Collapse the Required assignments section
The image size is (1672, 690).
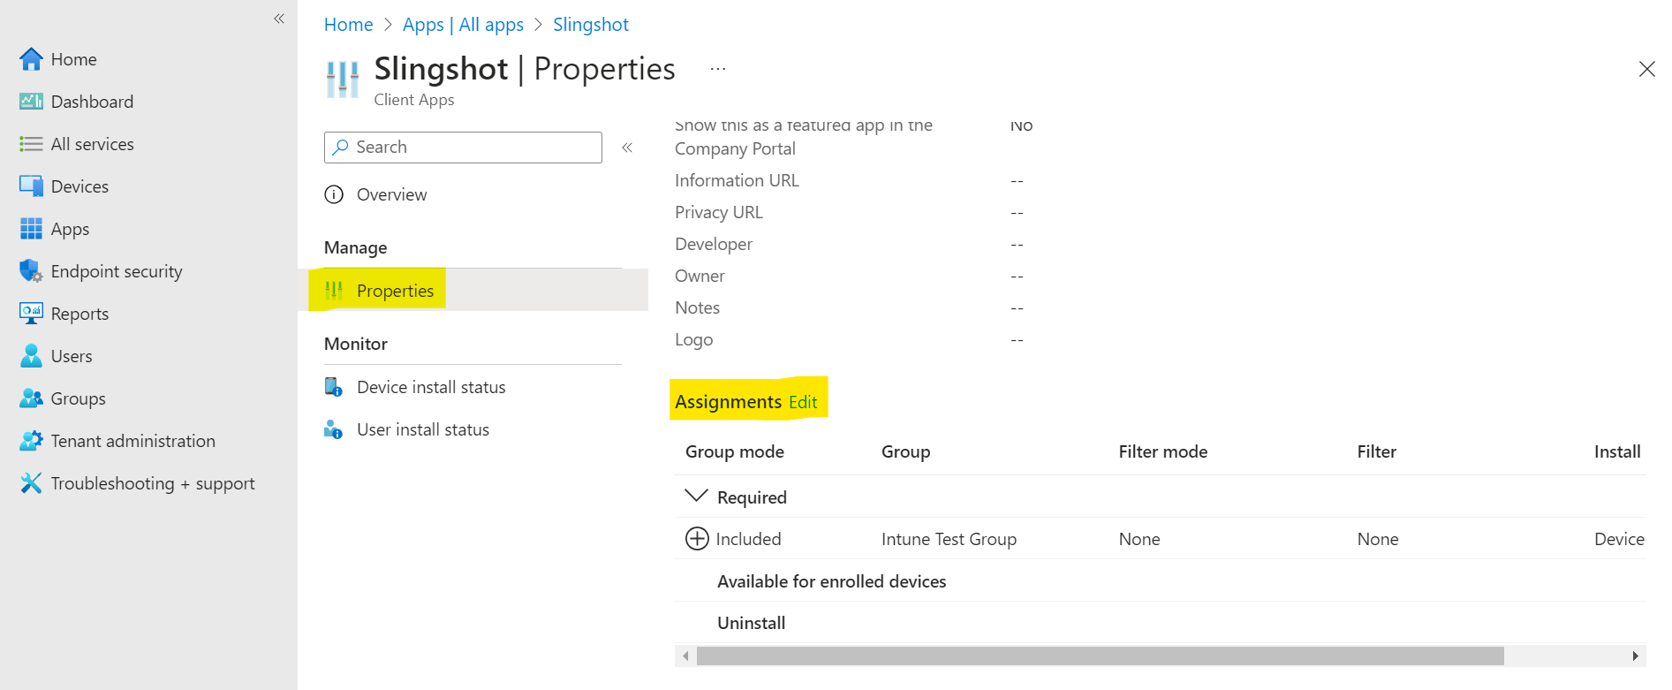click(696, 496)
